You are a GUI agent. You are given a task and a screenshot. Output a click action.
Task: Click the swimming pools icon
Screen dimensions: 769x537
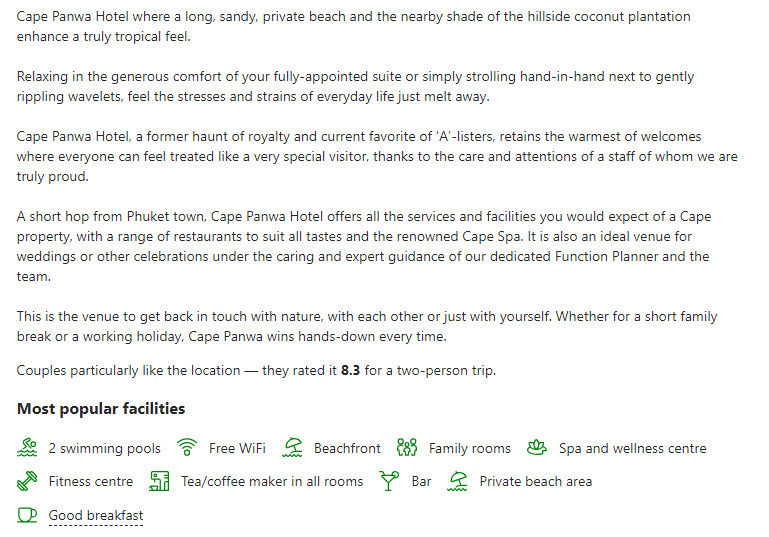point(27,447)
